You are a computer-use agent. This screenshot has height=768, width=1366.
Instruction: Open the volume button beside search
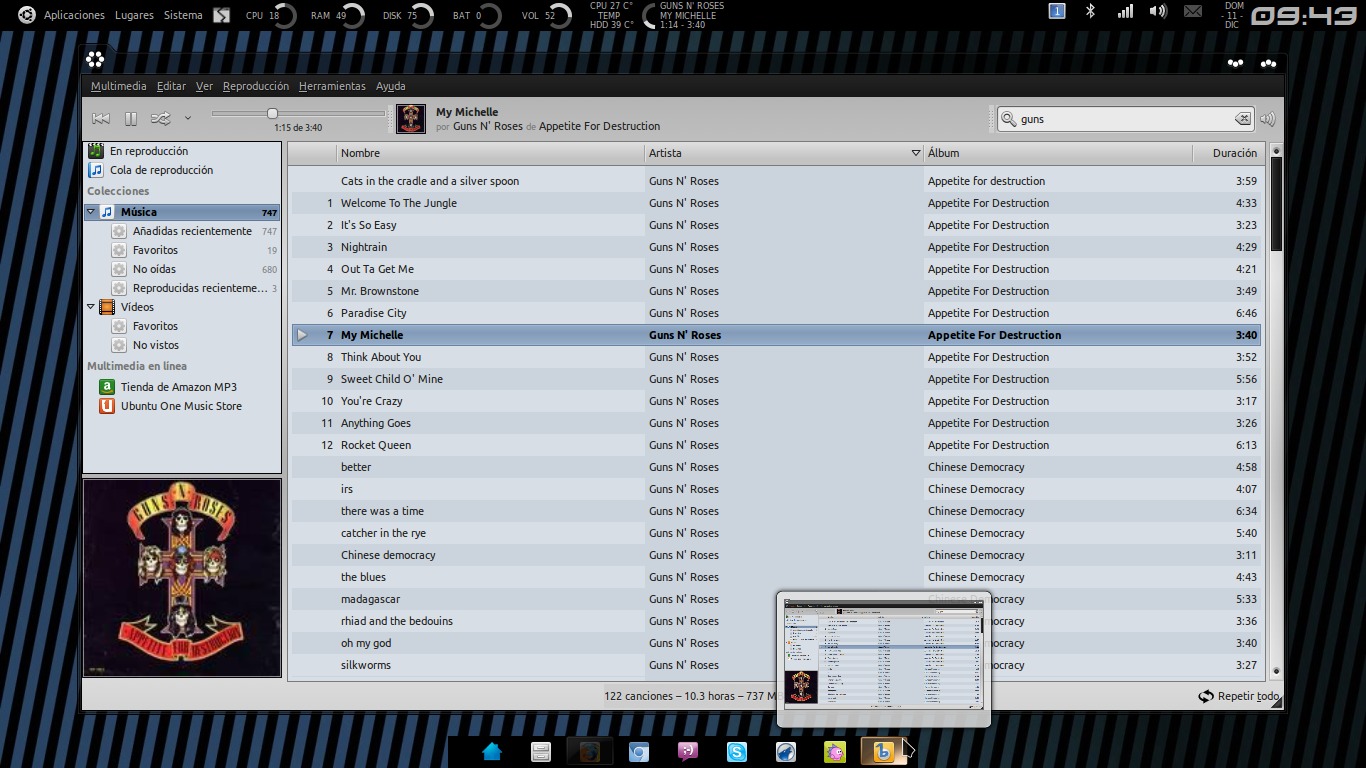pyautogui.click(x=1268, y=119)
